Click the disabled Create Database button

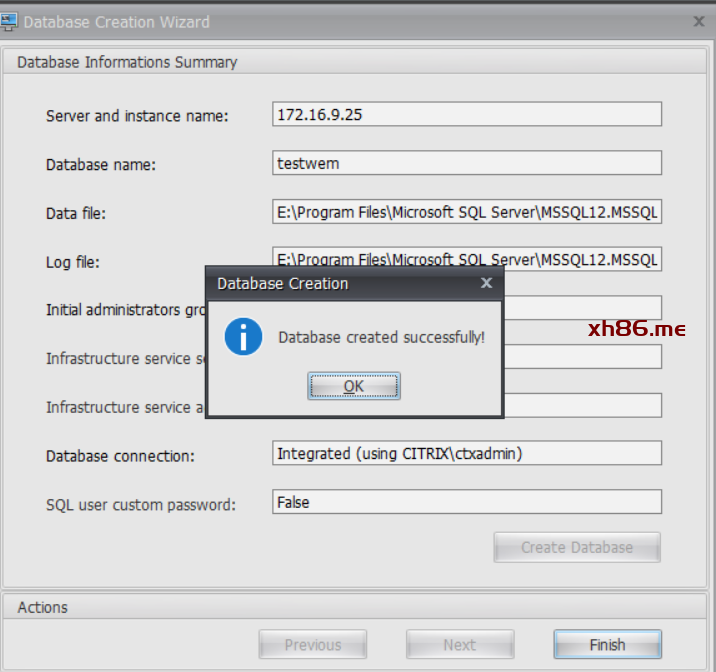click(577, 547)
